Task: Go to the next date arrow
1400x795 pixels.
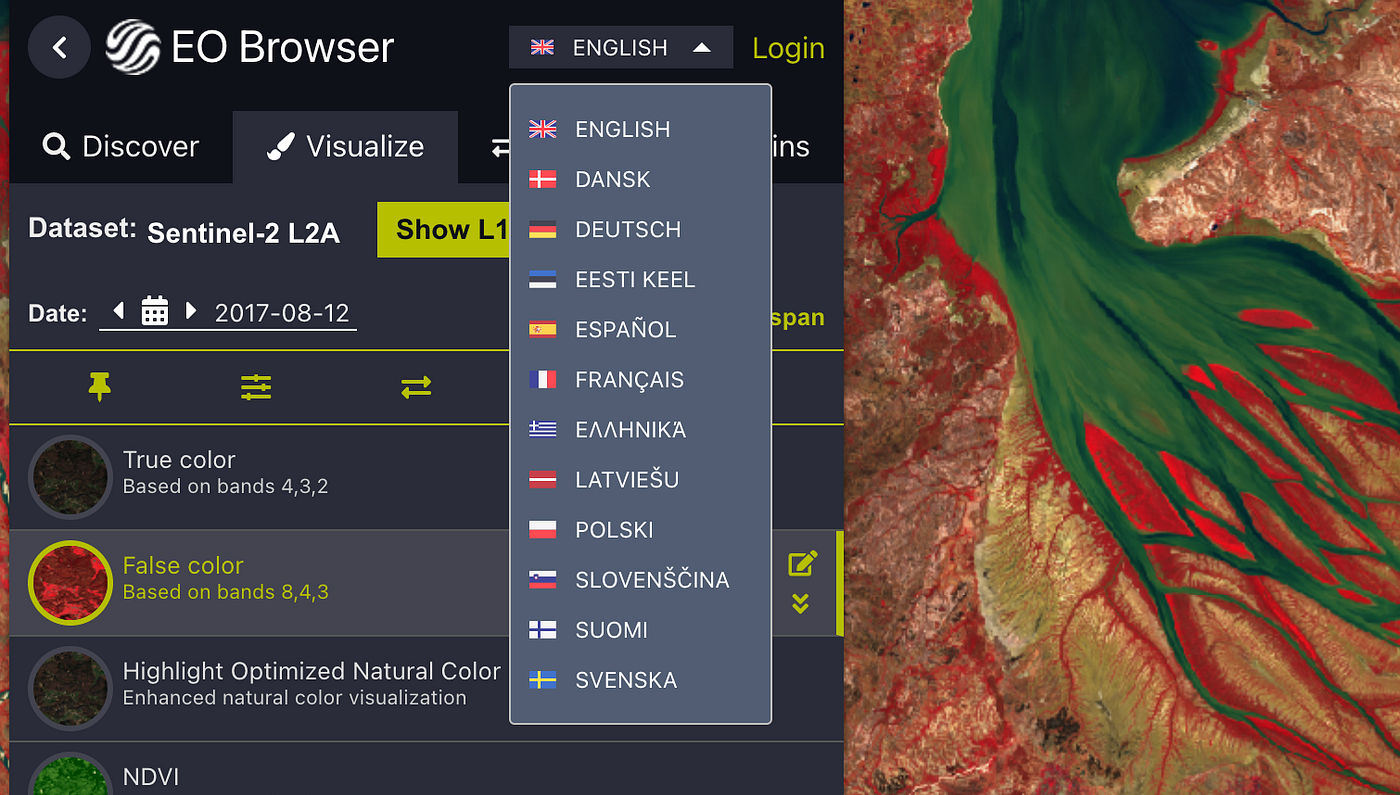Action: point(191,311)
